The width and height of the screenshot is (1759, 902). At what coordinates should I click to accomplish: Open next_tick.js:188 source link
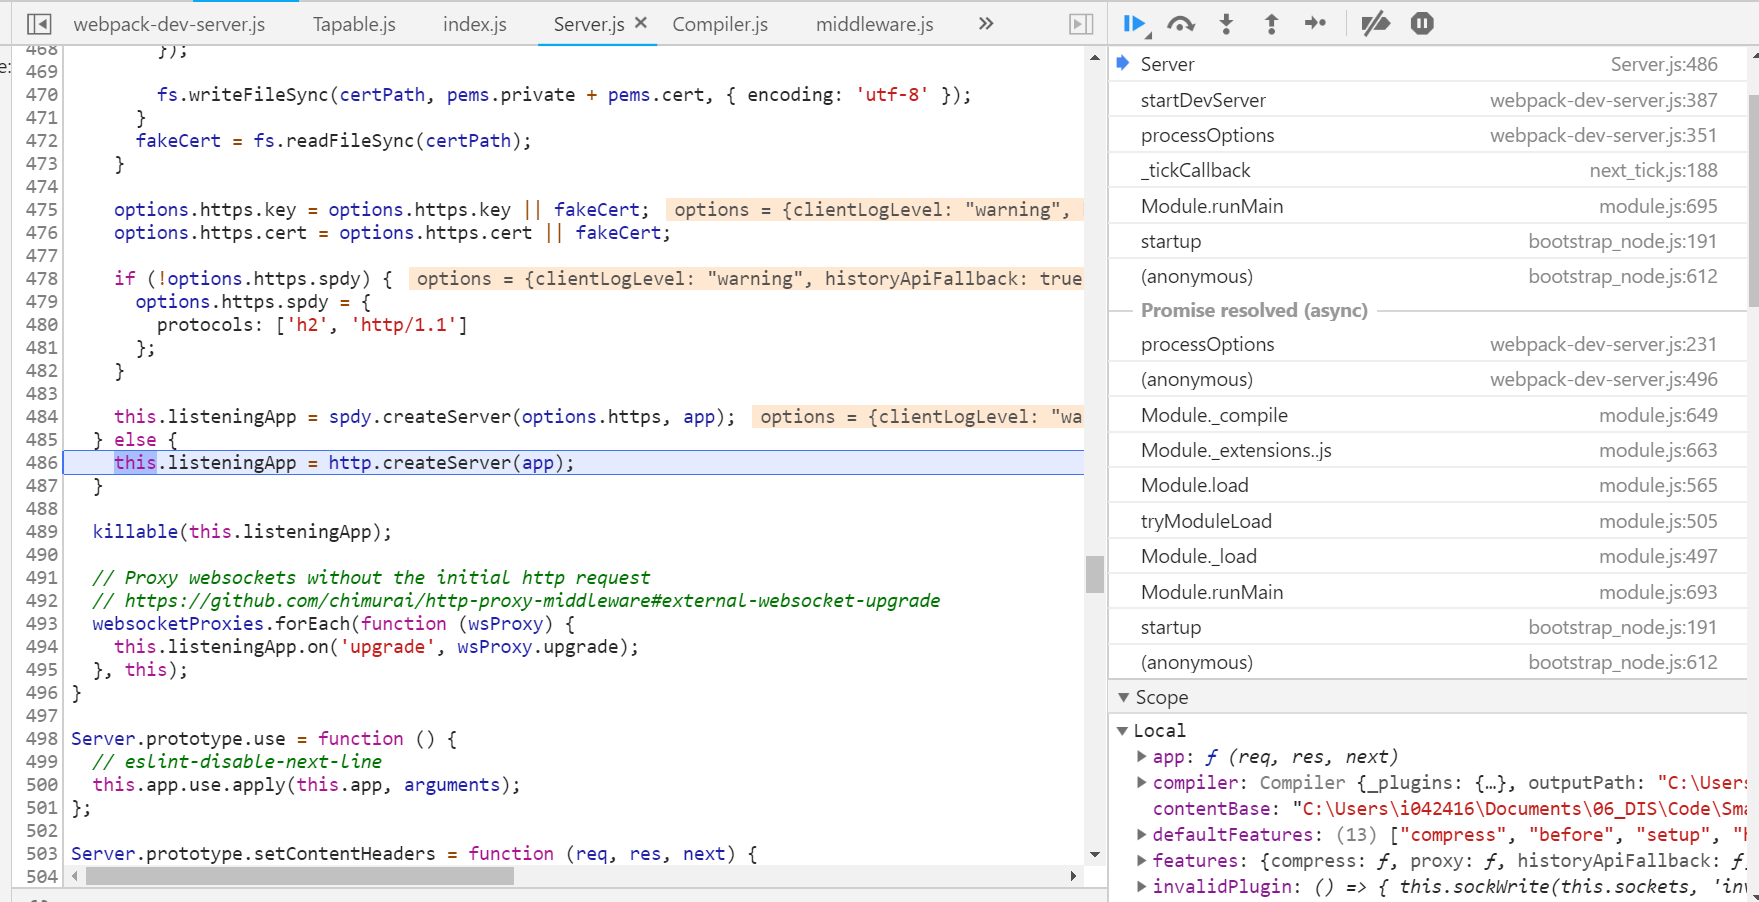pyautogui.click(x=1654, y=170)
